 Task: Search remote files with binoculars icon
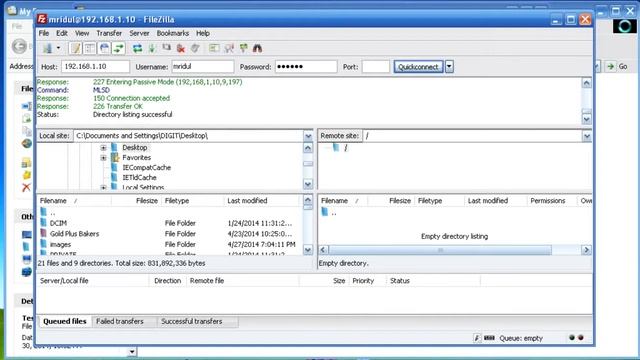258,48
